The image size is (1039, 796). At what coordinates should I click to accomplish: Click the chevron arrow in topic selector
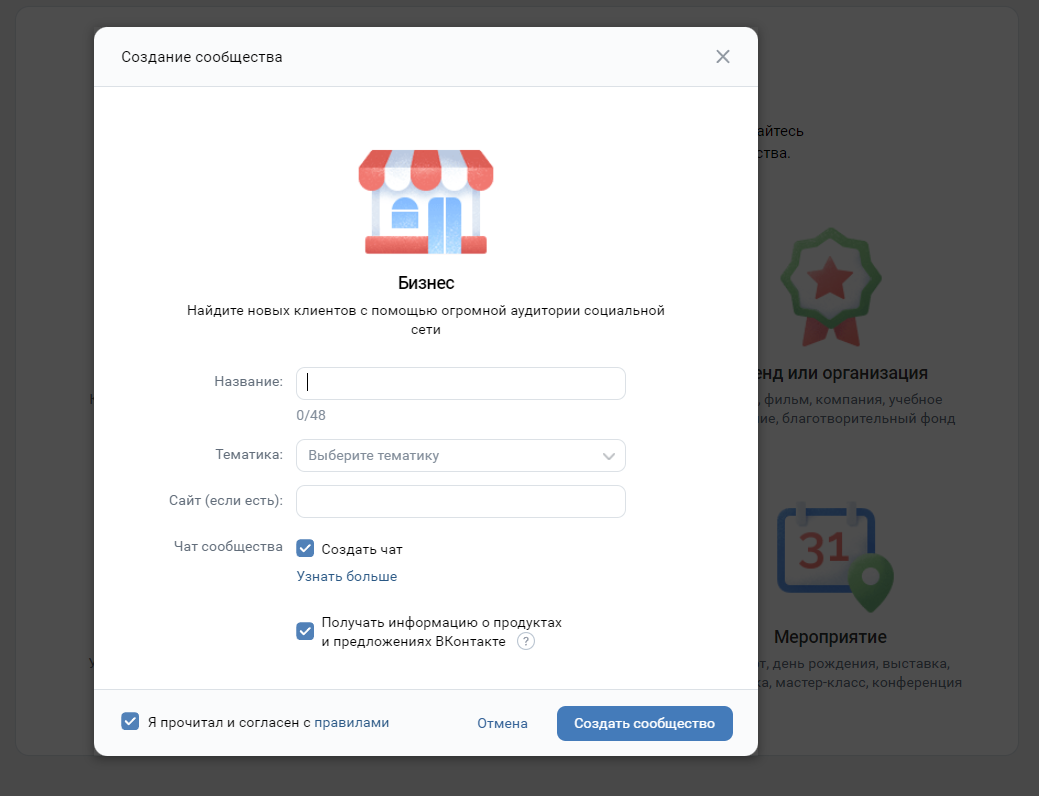[608, 456]
